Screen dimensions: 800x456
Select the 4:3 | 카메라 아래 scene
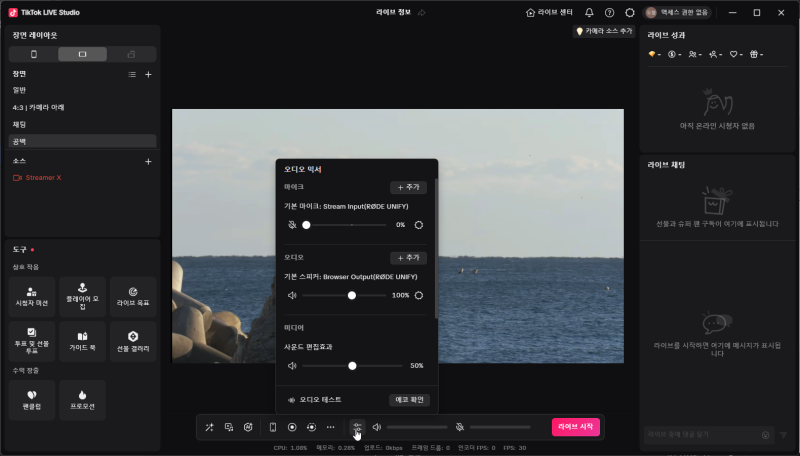tap(82, 108)
